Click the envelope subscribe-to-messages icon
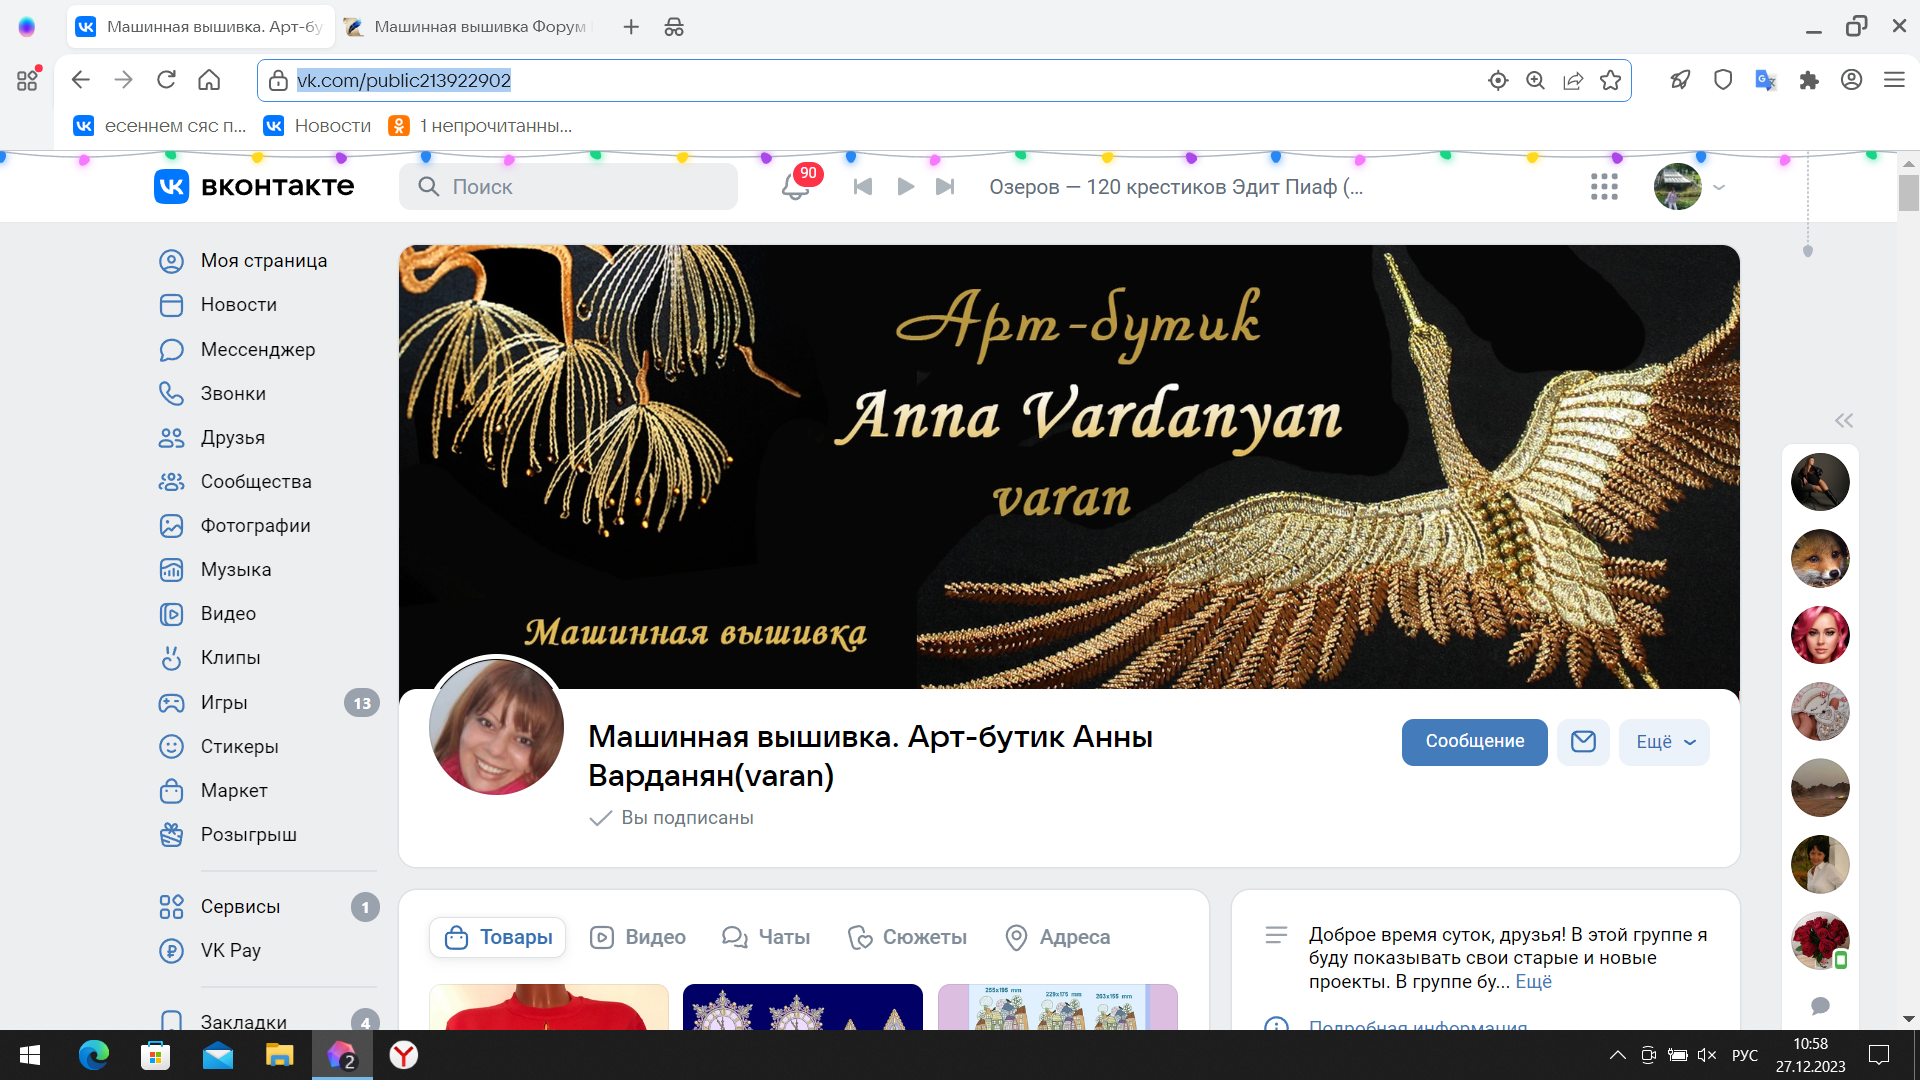Viewport: 1920px width, 1080px height. 1583,741
